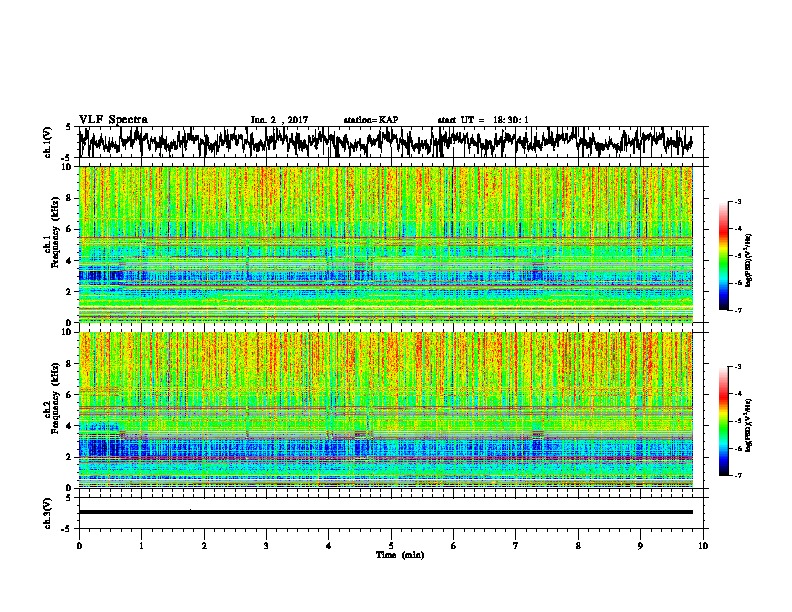The height and width of the screenshot is (612, 792).
Task: Click time axis tick label '9'
Action: [640, 545]
